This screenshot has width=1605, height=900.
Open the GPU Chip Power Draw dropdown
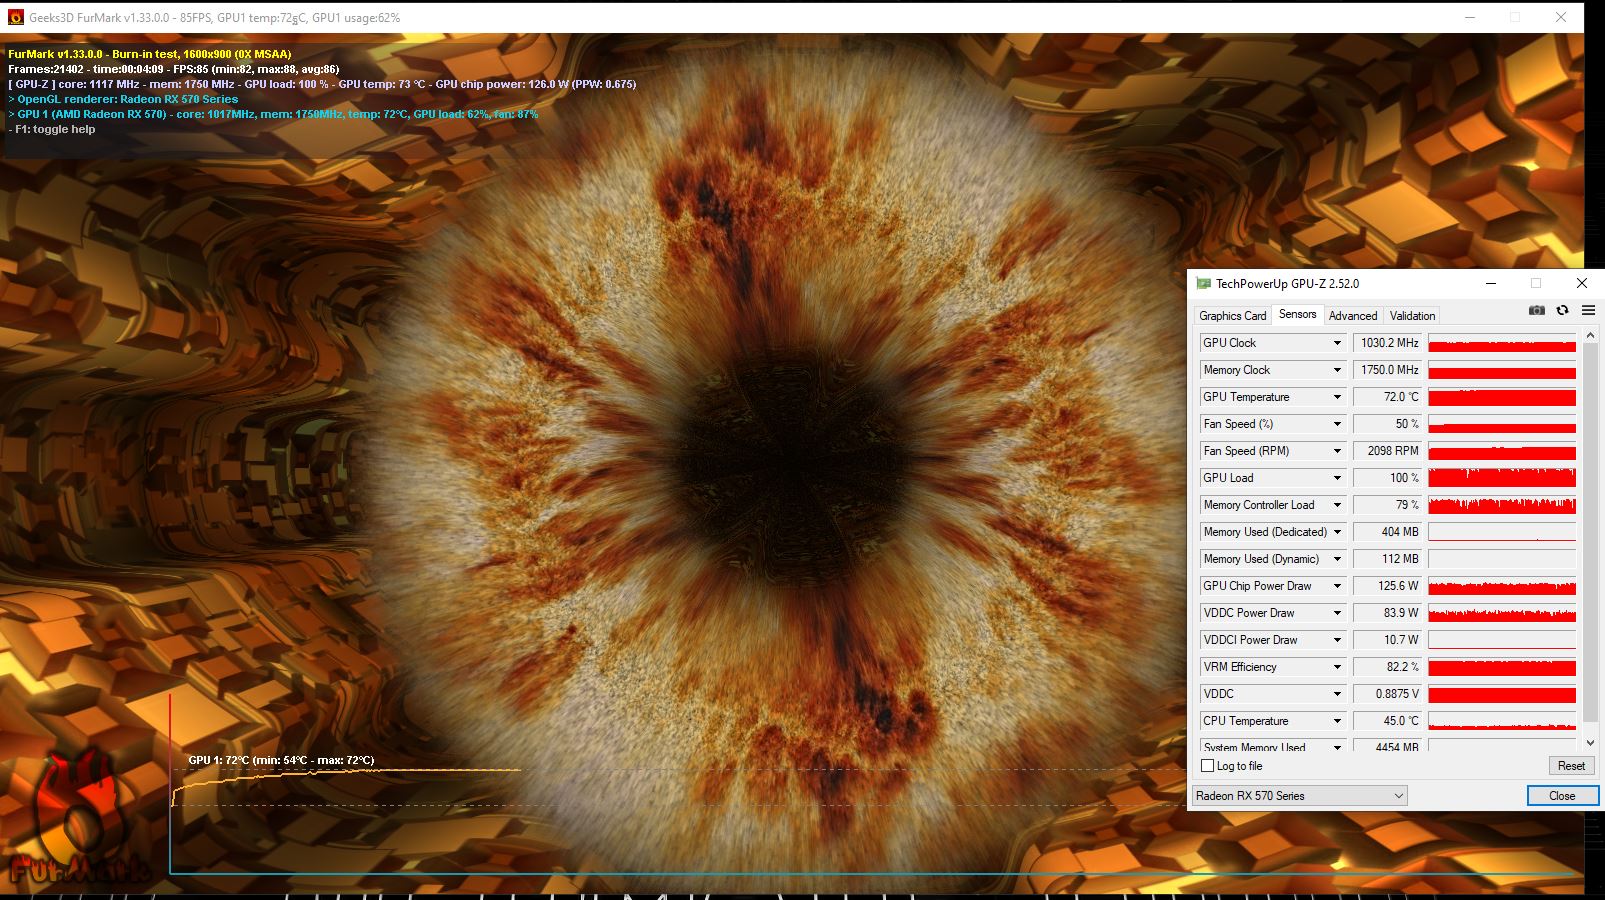pyautogui.click(x=1337, y=586)
